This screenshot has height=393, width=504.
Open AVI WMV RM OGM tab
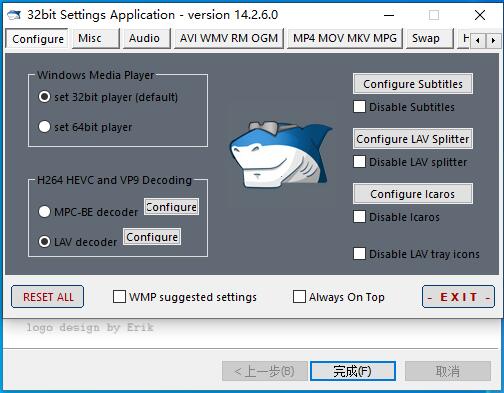229,39
